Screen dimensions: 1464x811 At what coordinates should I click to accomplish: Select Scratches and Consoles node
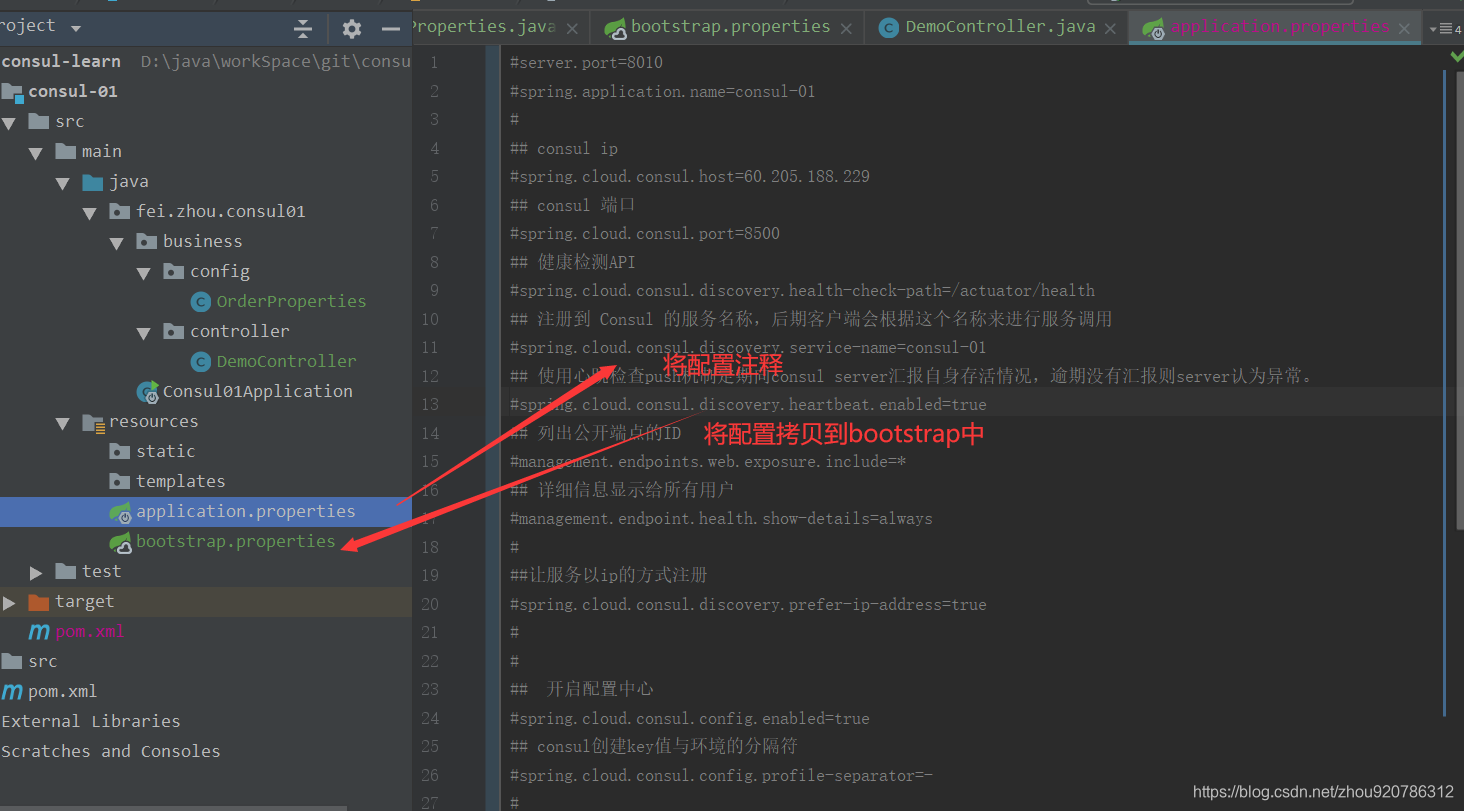111,751
